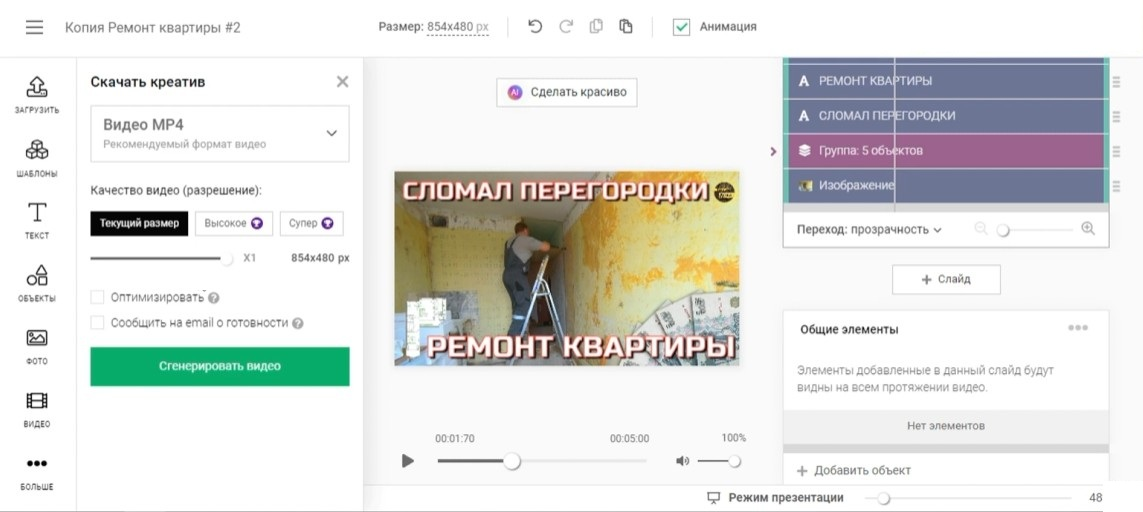
Task: Click the canvas preview image
Action: pos(567,268)
